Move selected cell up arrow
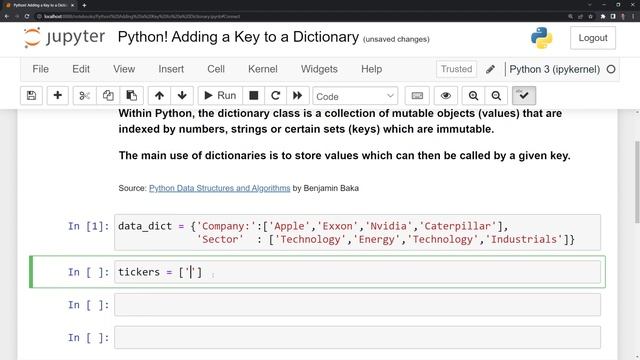Screen dimensions: 640x360 click(x=159, y=96)
